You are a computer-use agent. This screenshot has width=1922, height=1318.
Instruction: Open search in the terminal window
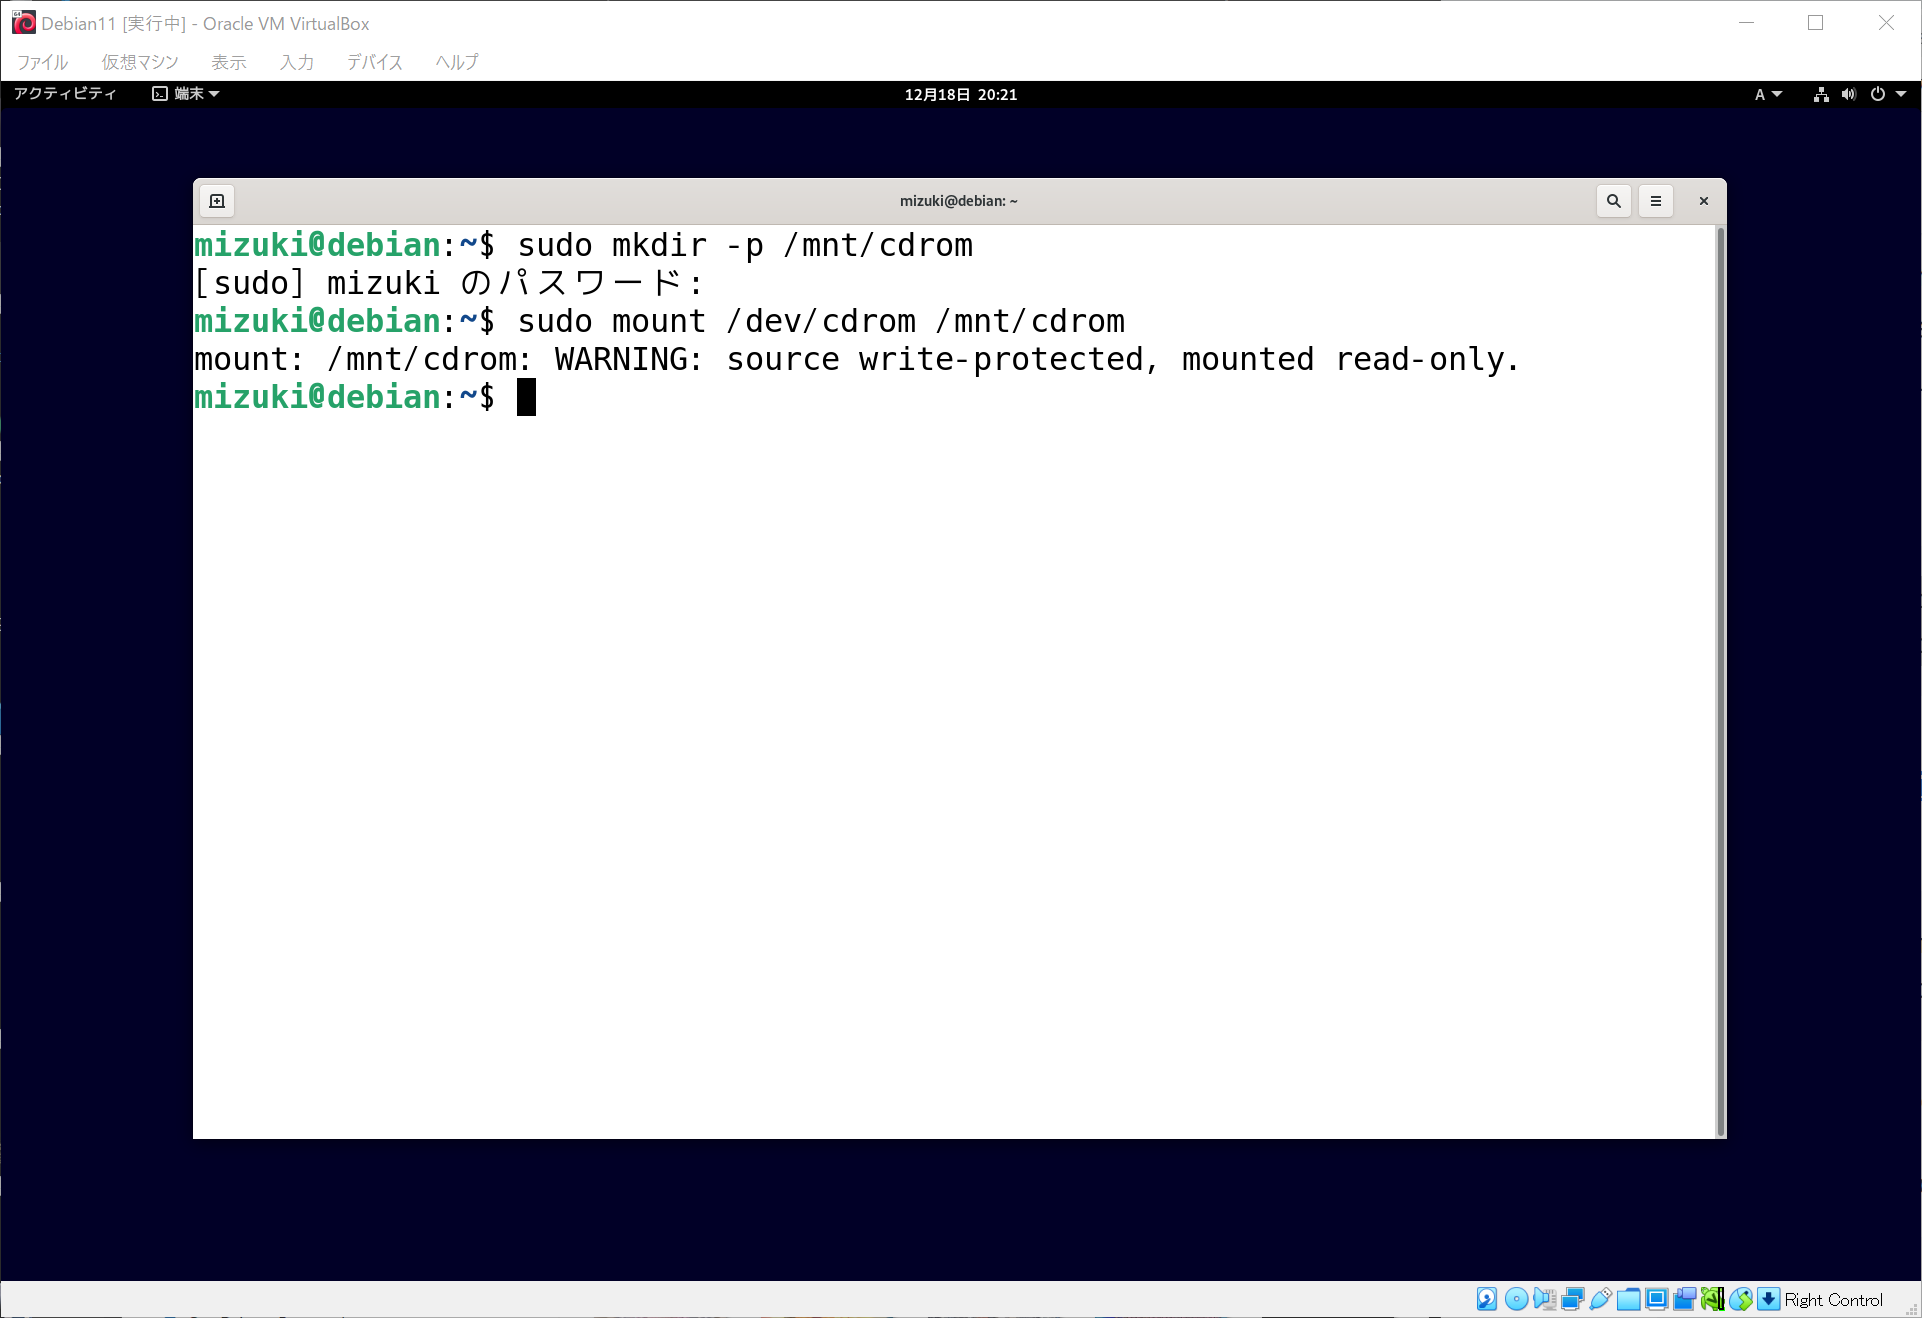[1613, 201]
